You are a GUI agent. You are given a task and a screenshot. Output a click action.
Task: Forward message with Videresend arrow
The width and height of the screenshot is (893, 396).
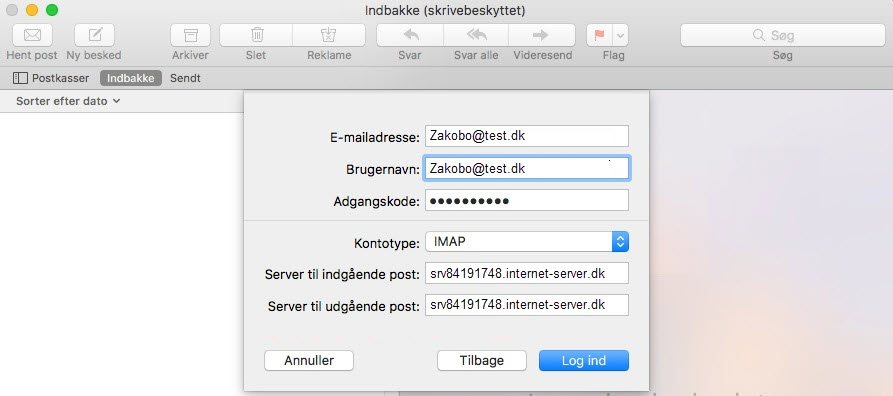(x=542, y=35)
